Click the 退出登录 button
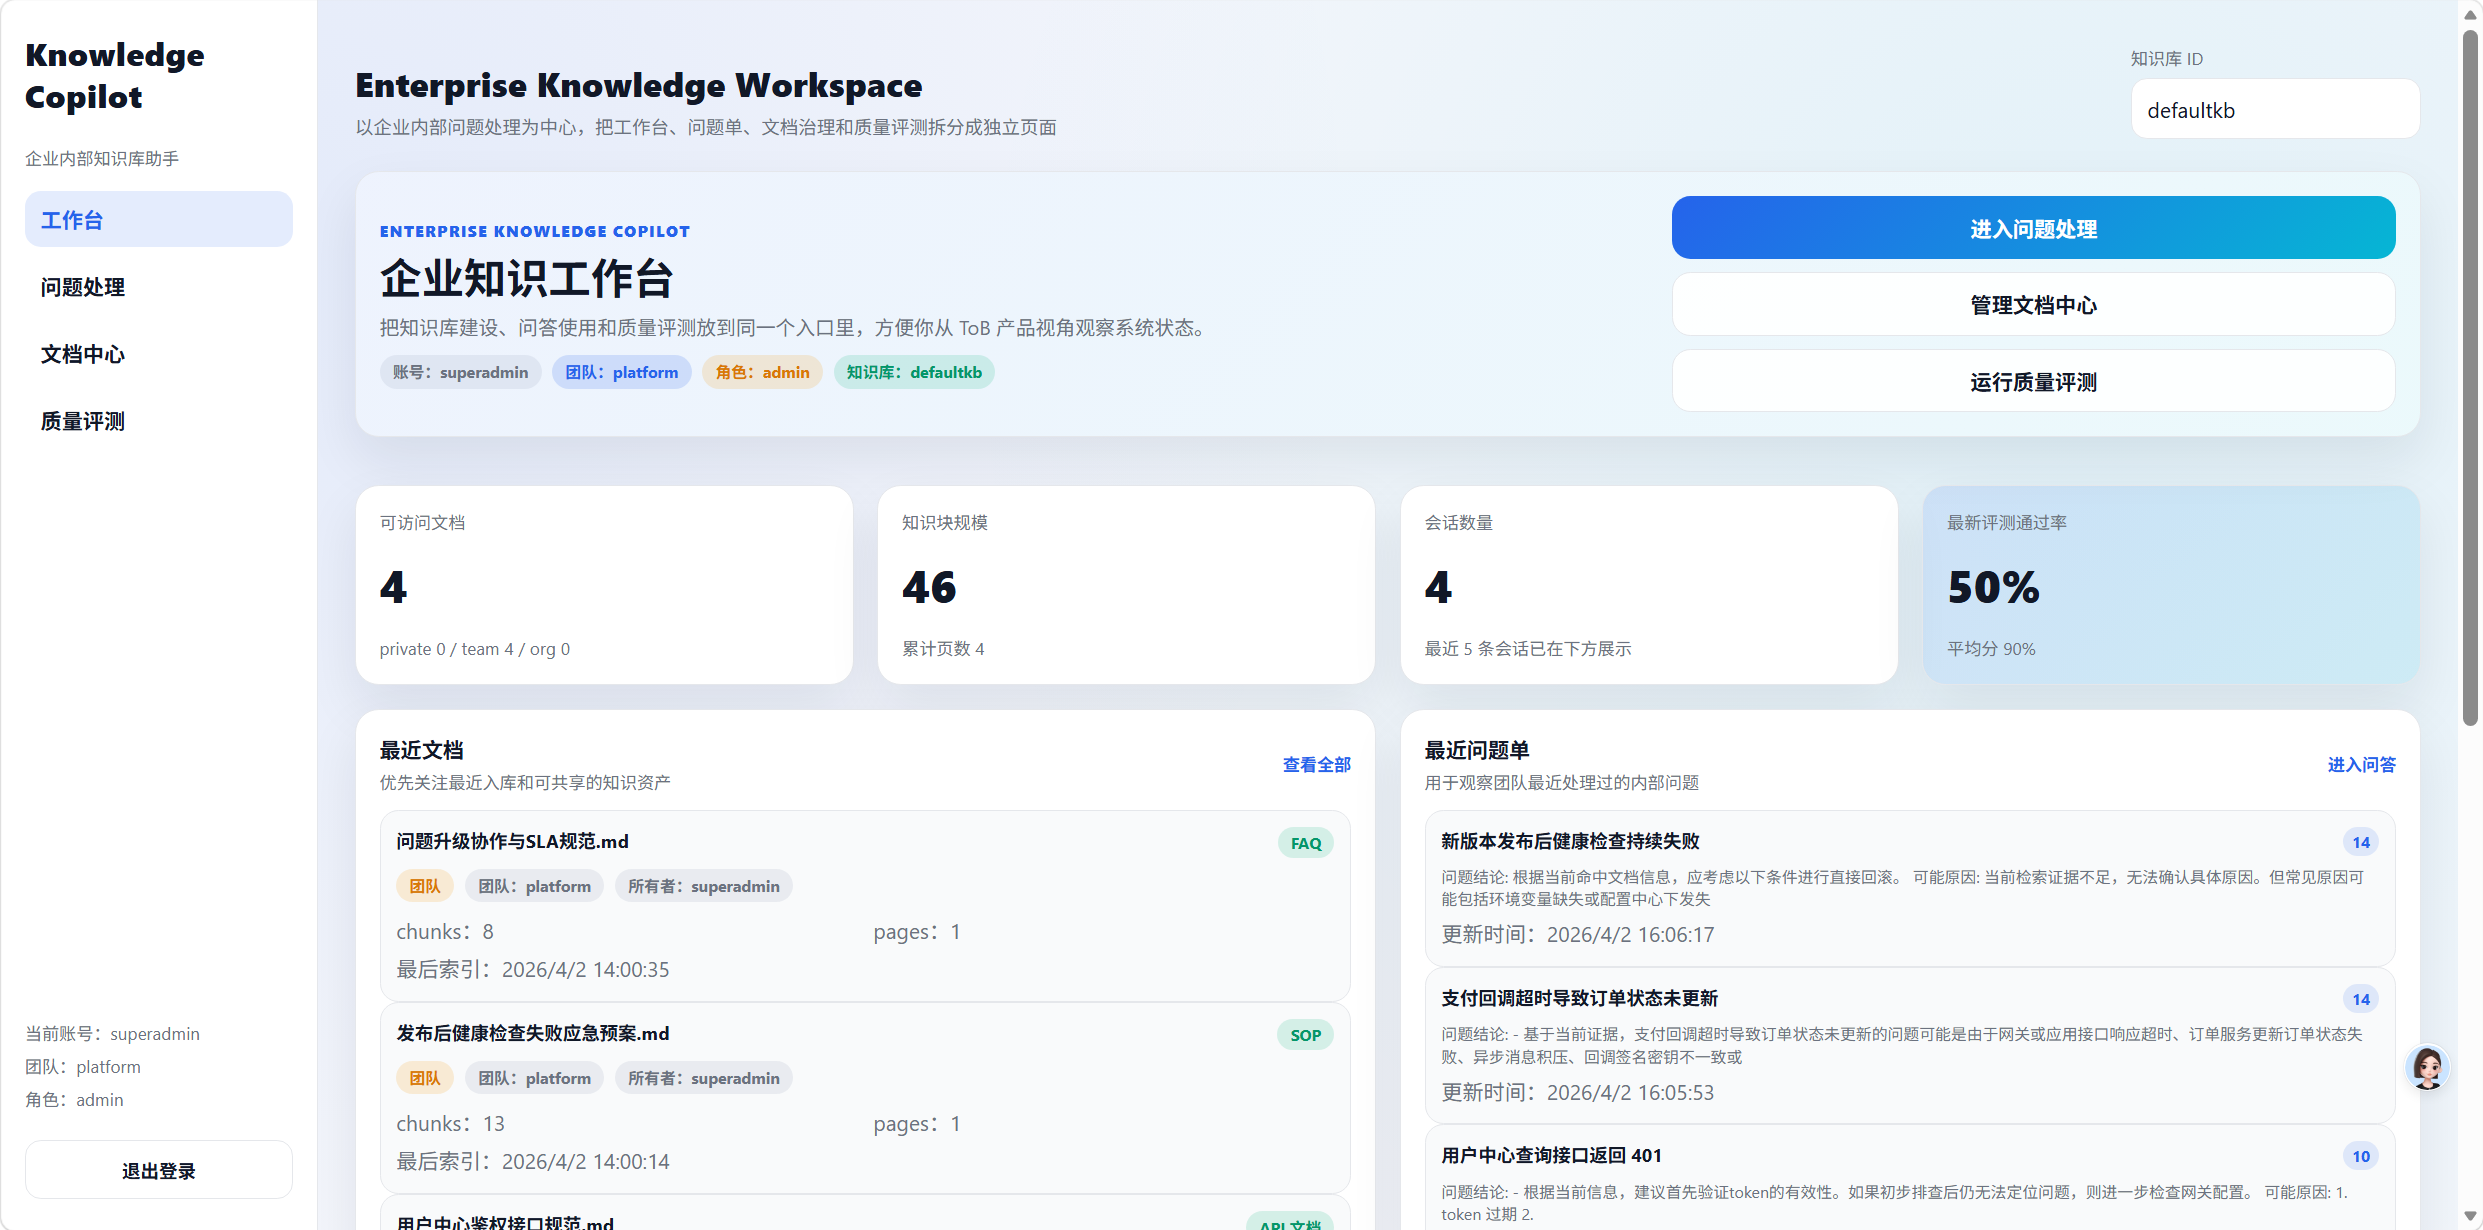 click(159, 1170)
